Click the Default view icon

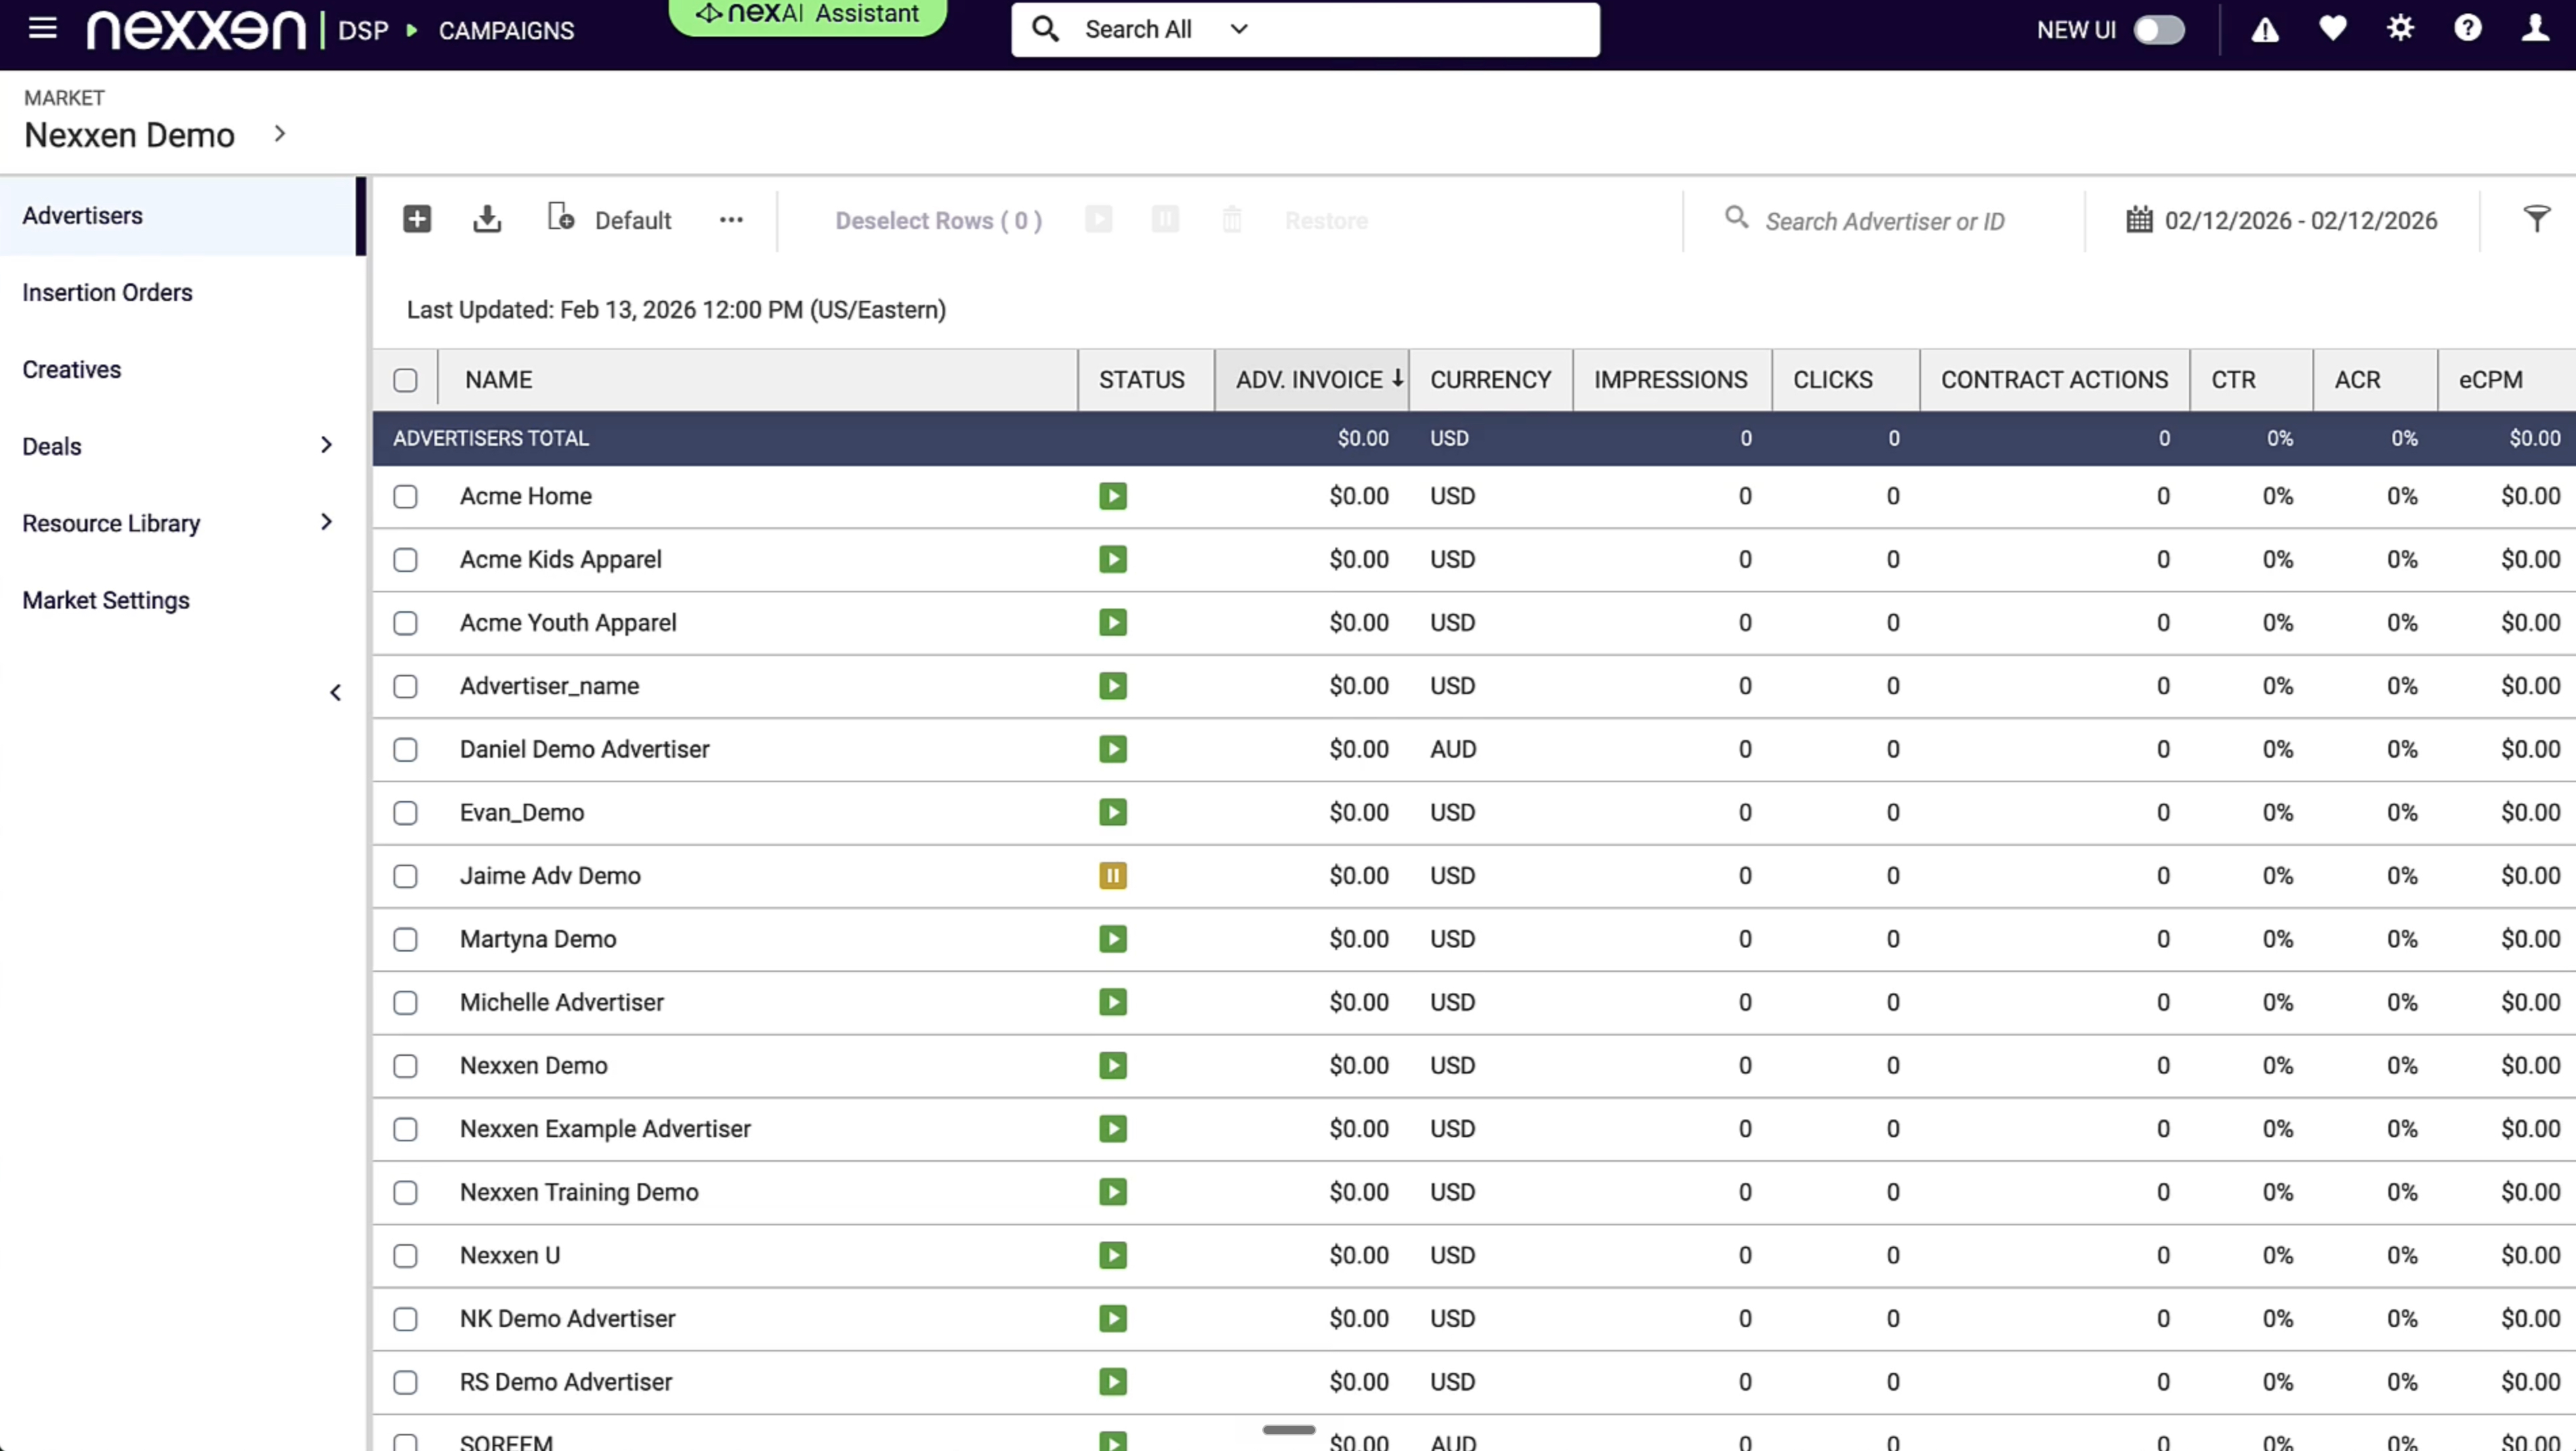tap(561, 217)
